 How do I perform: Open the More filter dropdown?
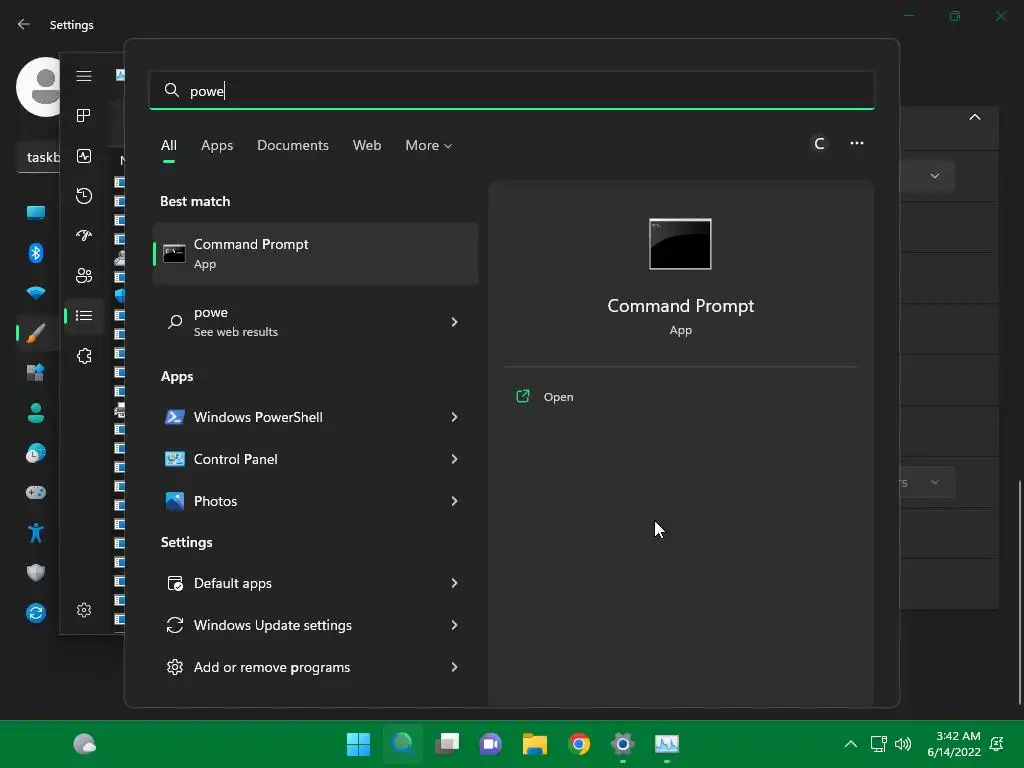[x=428, y=146]
